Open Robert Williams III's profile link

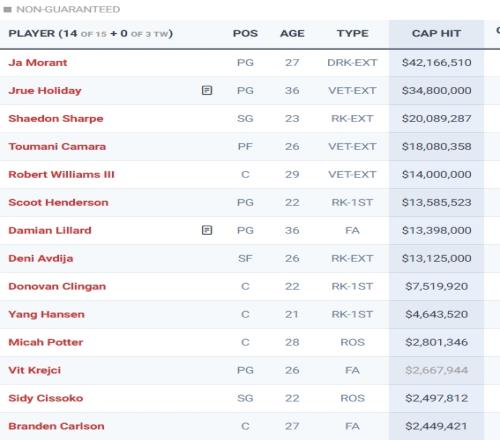click(x=61, y=174)
